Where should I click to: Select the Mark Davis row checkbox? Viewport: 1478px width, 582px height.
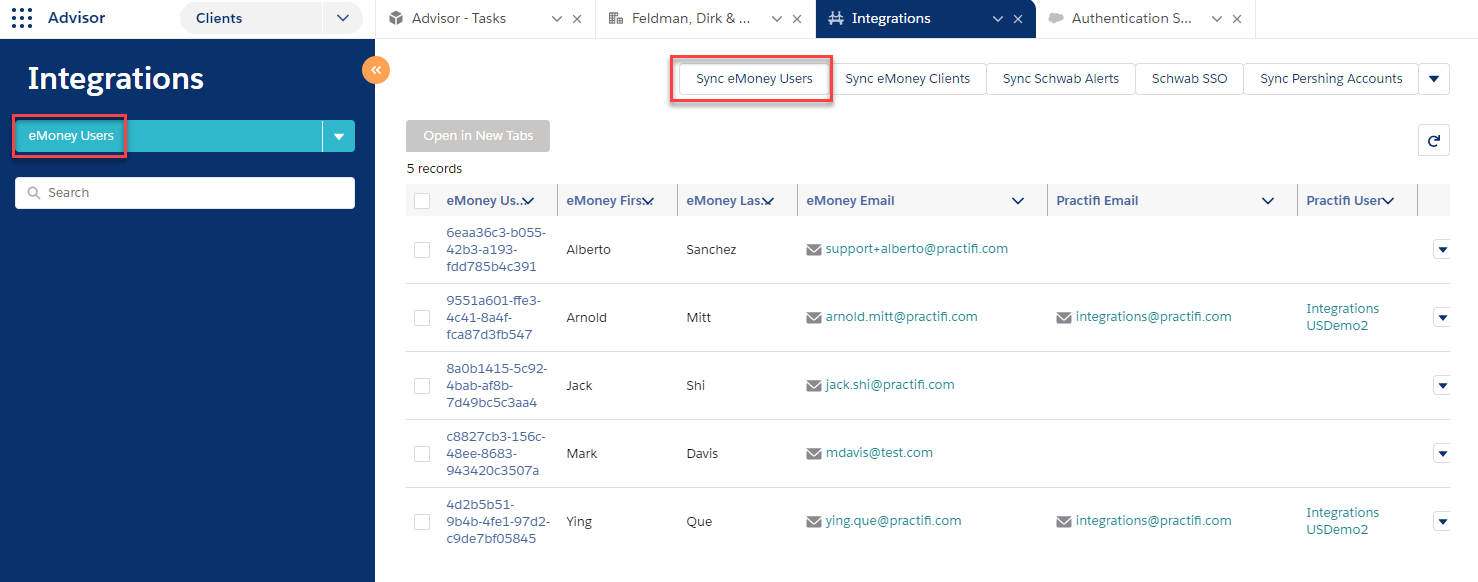coord(422,454)
